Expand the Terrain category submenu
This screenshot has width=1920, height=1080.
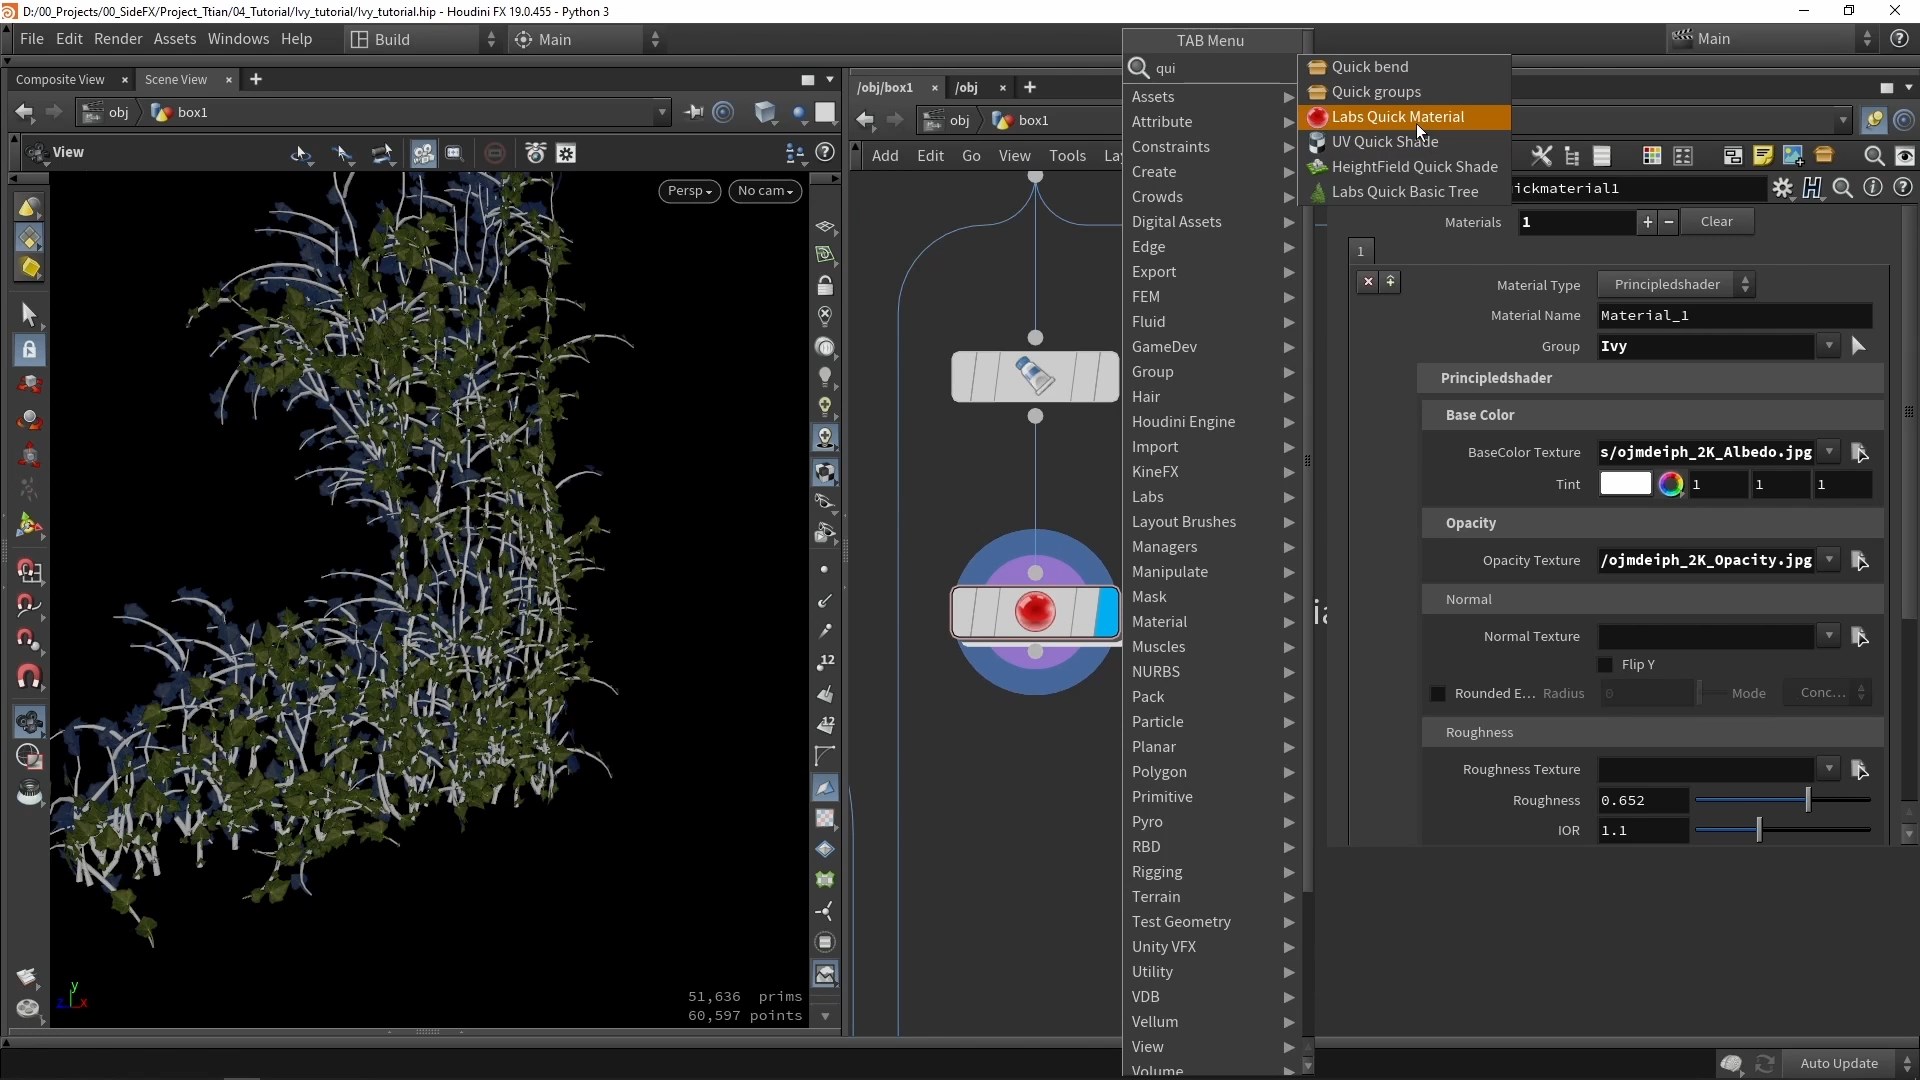click(x=1212, y=897)
